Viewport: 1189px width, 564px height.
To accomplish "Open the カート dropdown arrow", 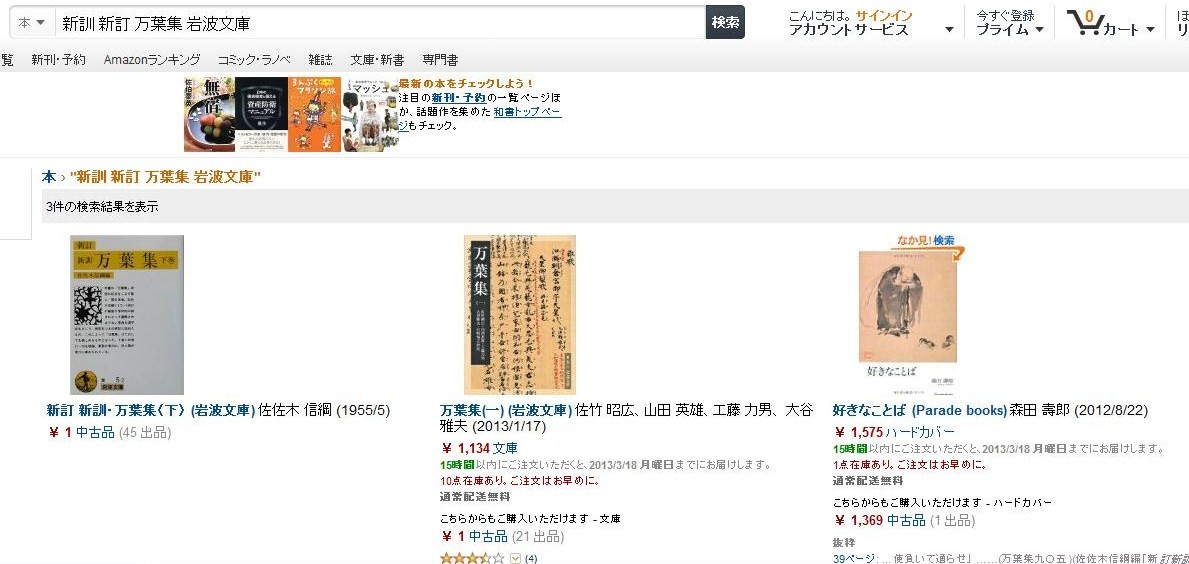I will [x=1150, y=30].
